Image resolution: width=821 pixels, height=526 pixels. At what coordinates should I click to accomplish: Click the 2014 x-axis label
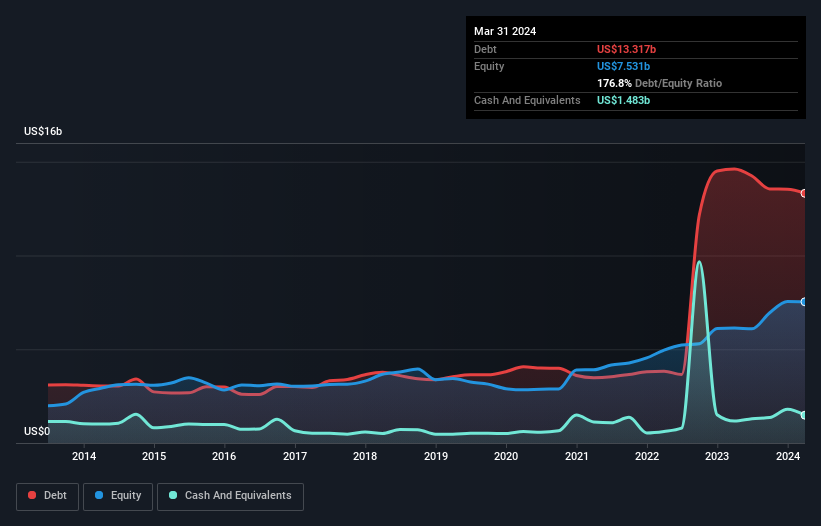pyautogui.click(x=84, y=456)
